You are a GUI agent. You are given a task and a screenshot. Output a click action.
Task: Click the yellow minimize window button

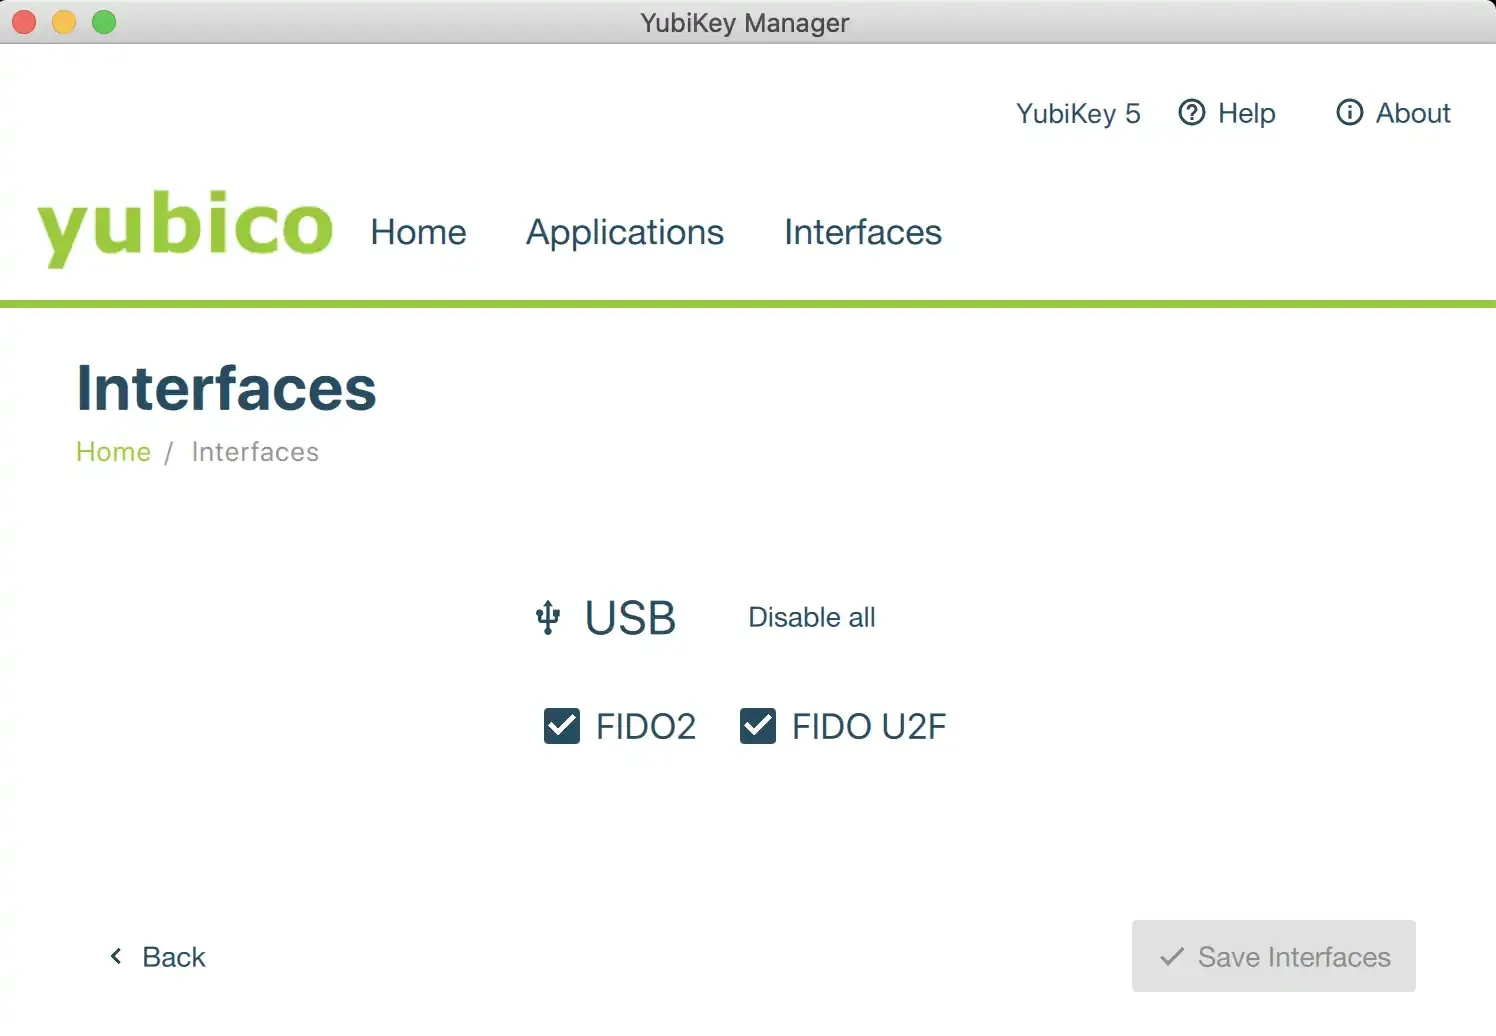(x=64, y=22)
